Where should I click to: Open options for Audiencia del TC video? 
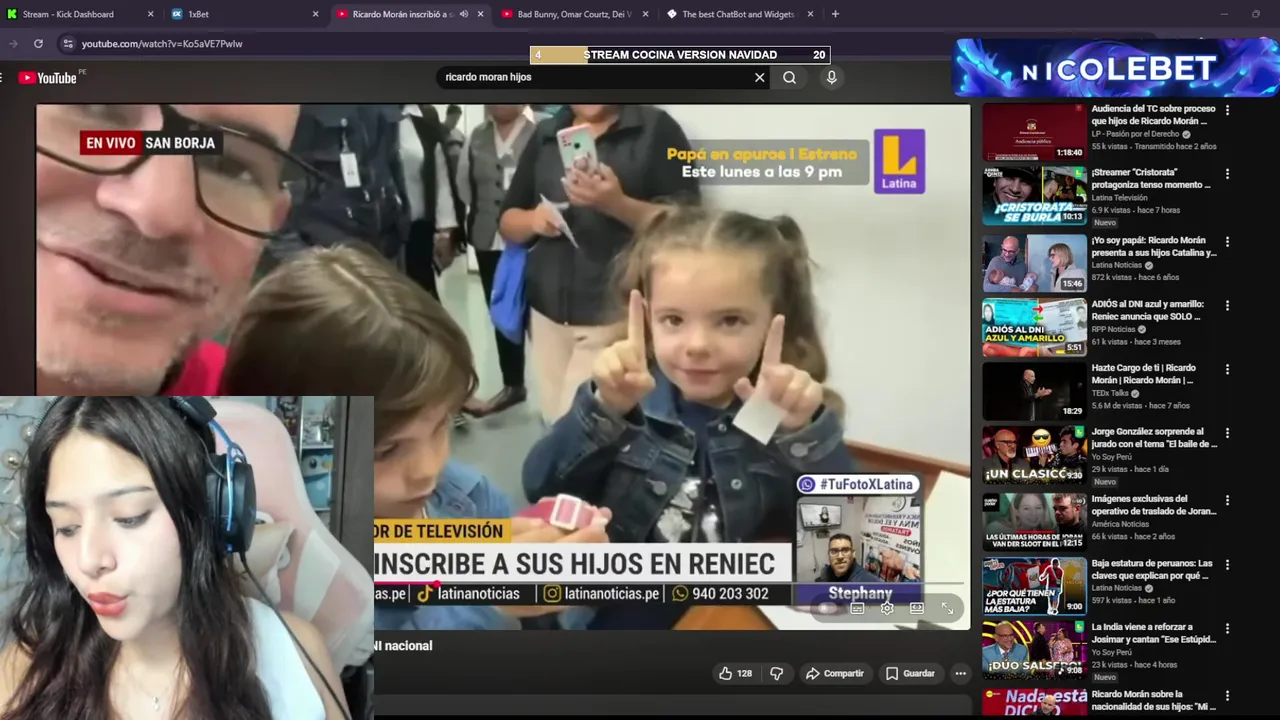pos(1227,110)
